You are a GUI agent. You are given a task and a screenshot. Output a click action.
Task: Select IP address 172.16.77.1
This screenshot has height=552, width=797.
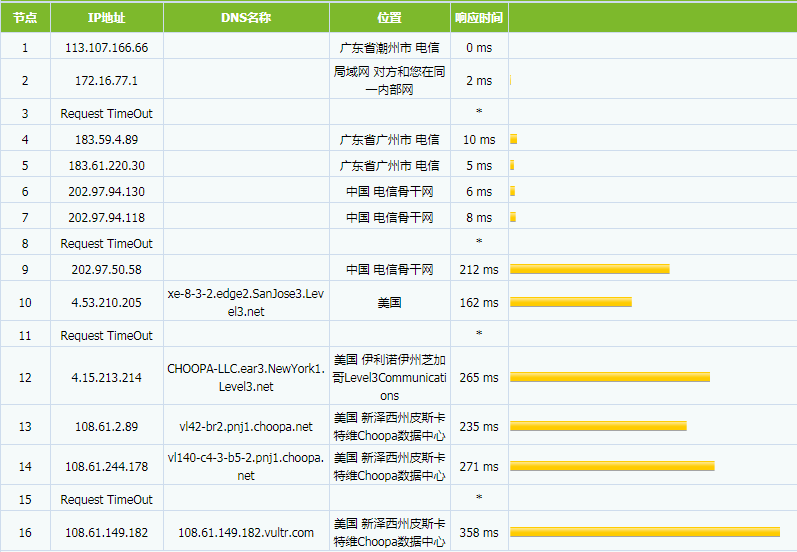point(106,80)
